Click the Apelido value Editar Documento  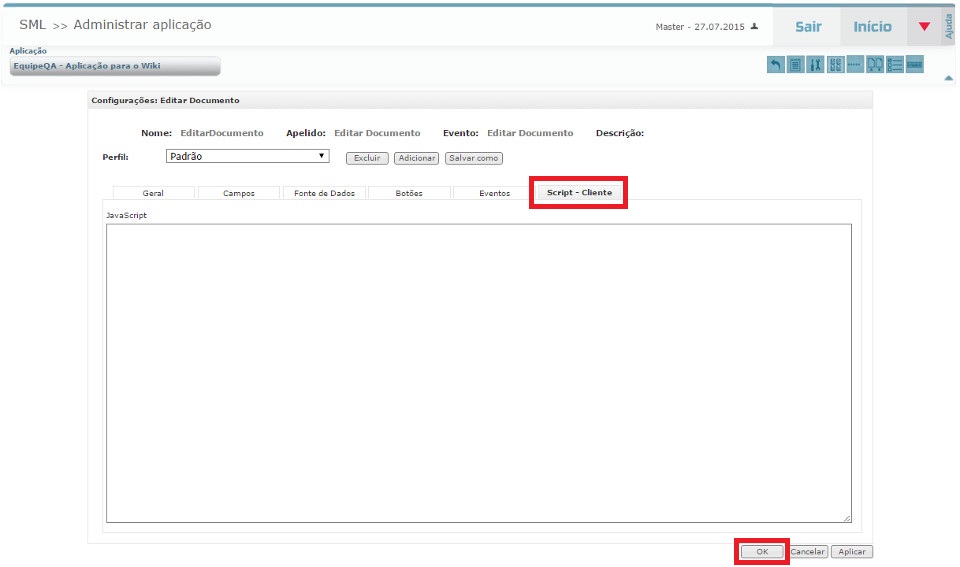377,133
